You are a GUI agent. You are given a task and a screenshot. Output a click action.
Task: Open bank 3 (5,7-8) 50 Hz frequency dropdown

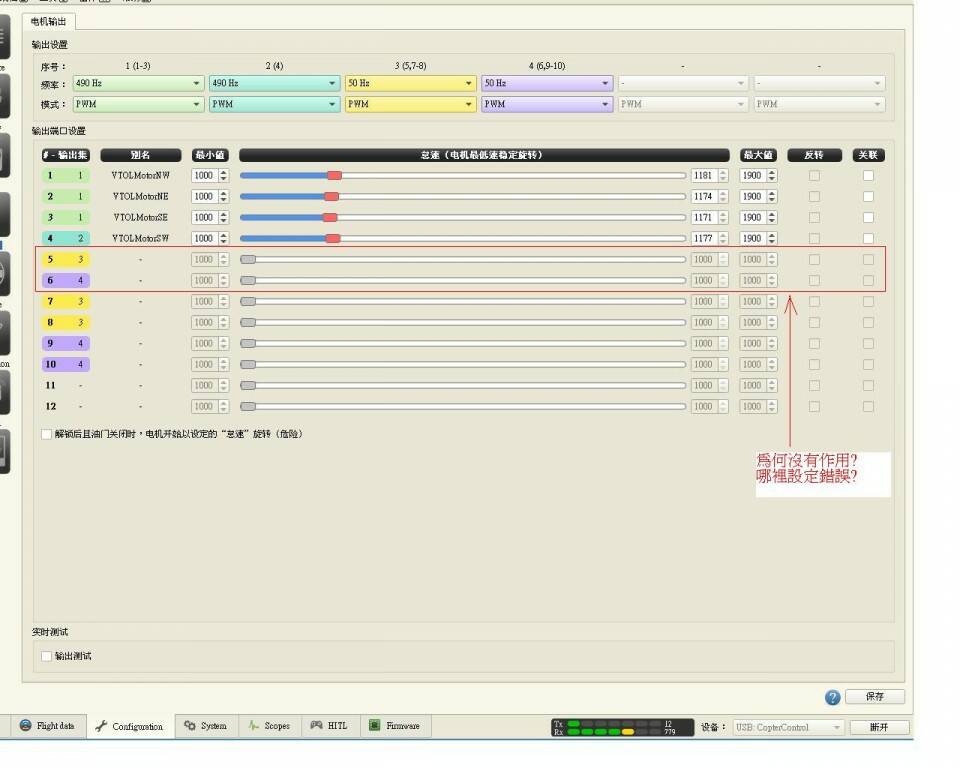[411, 83]
